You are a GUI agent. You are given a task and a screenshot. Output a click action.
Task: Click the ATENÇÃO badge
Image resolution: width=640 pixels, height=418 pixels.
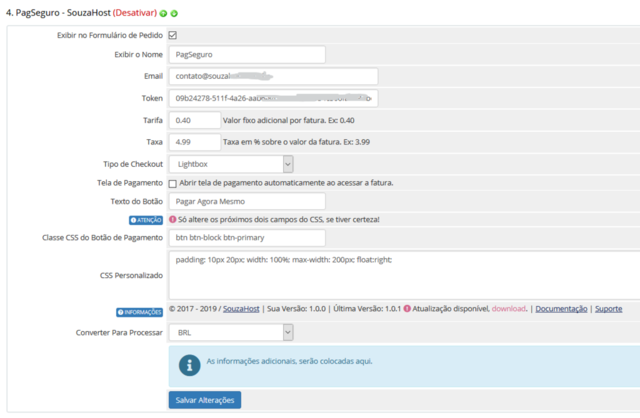[x=146, y=220]
